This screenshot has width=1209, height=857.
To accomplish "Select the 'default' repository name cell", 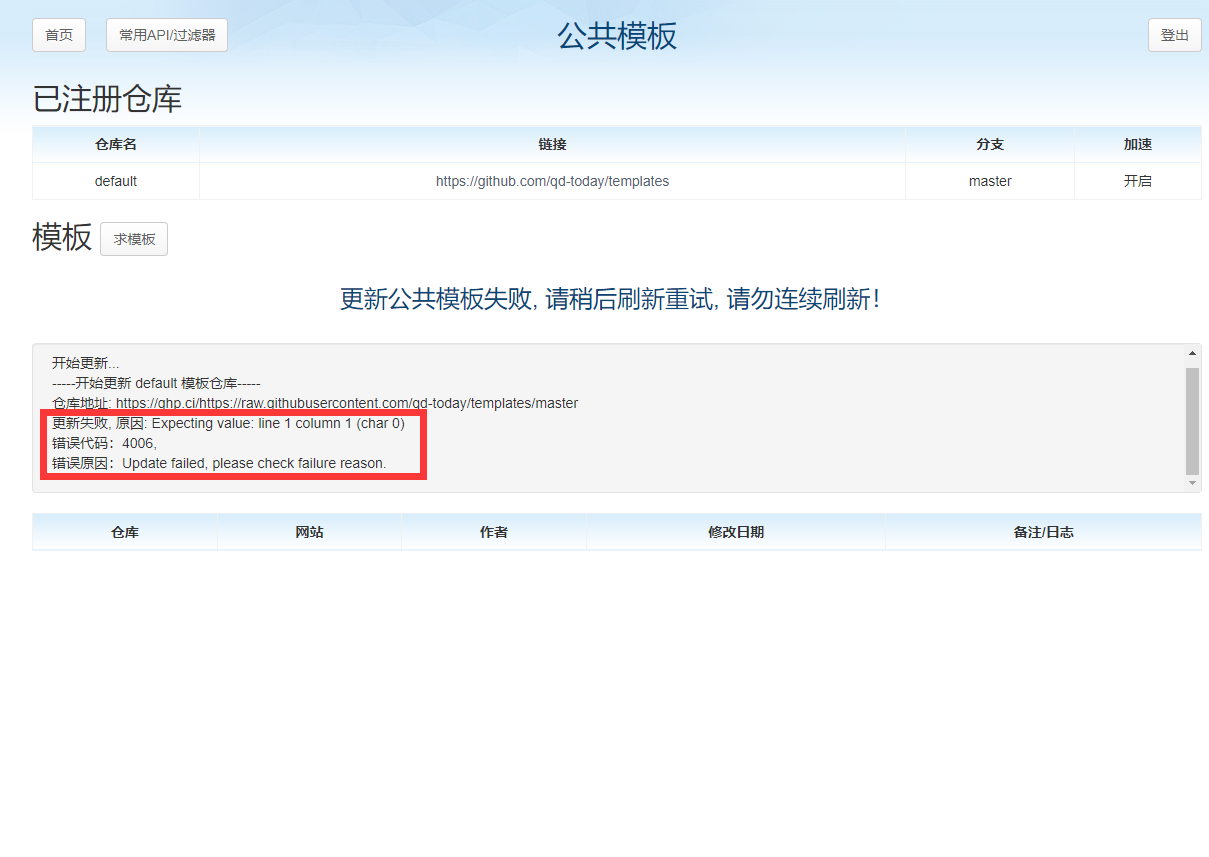I will 116,181.
